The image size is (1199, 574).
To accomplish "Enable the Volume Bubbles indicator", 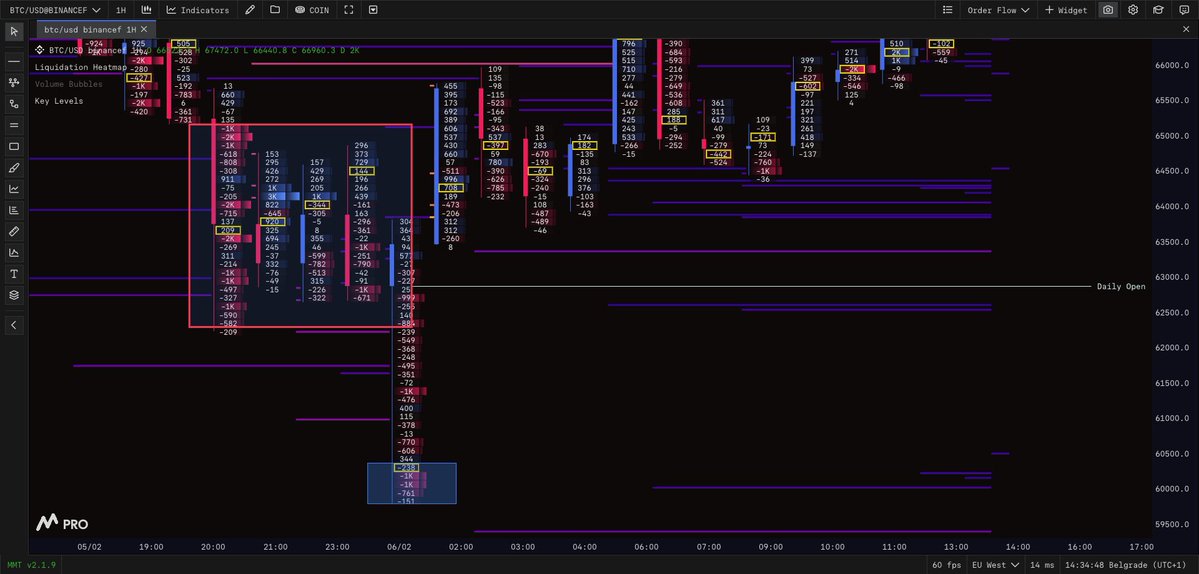I will pyautogui.click(x=68, y=84).
